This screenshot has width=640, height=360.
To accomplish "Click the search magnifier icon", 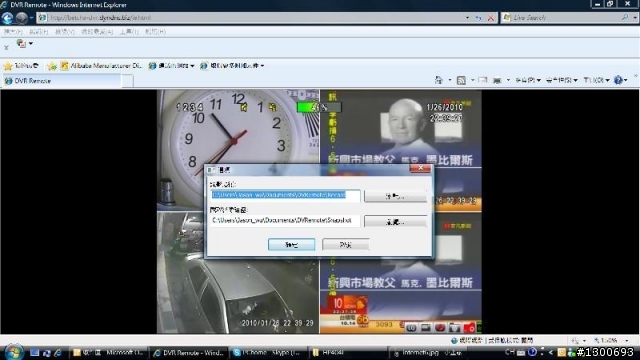I will point(625,18).
